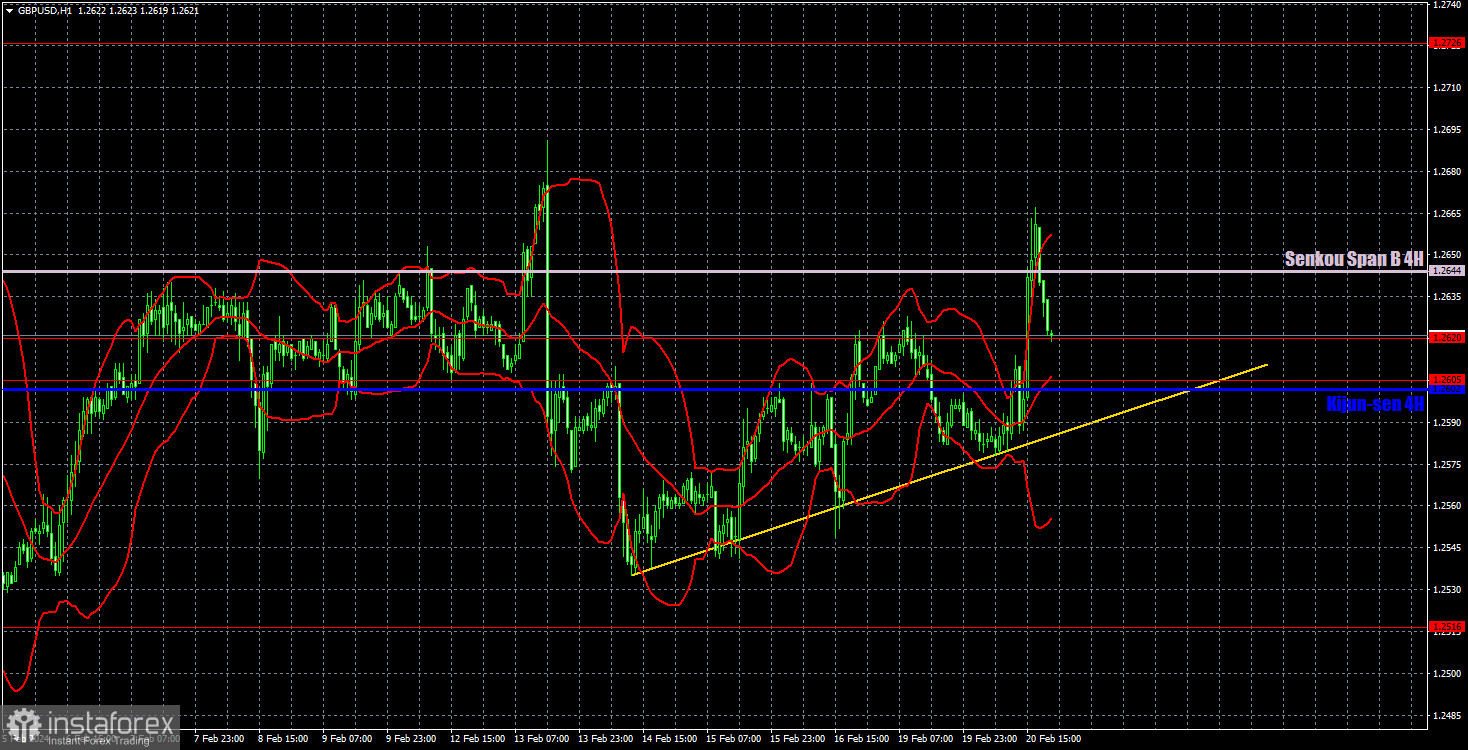This screenshot has width=1468, height=750.
Task: Click the Senkou Span B 4H label
Action: point(1354,259)
